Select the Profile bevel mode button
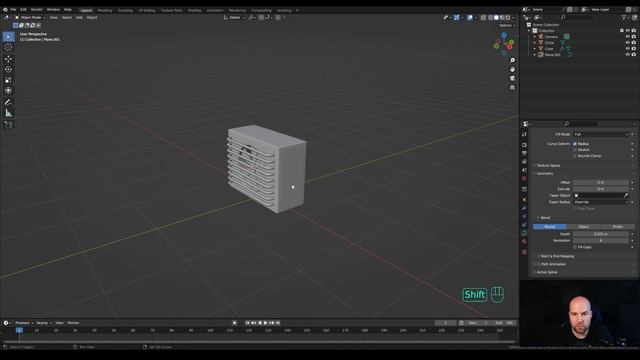 tap(618, 227)
